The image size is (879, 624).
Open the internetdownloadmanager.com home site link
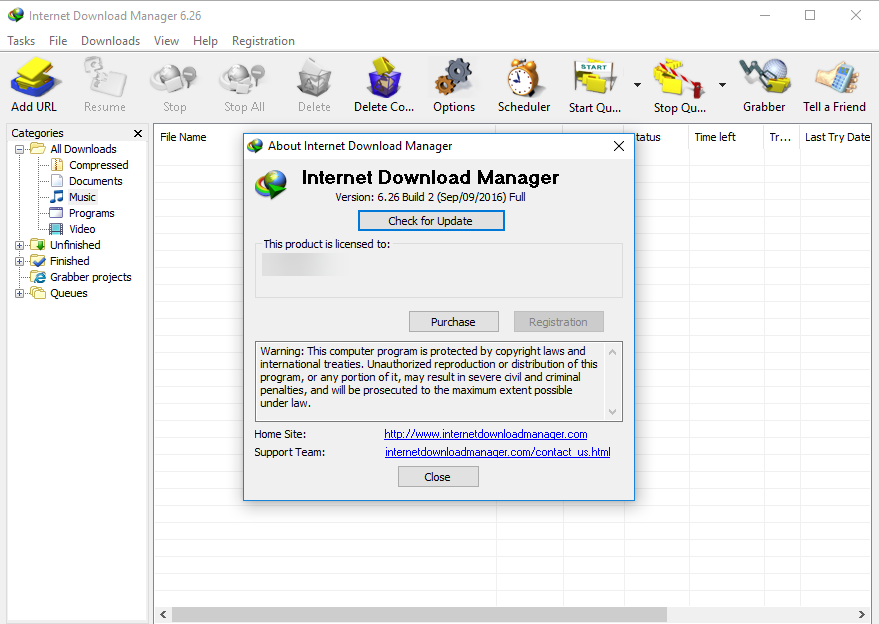(x=485, y=434)
